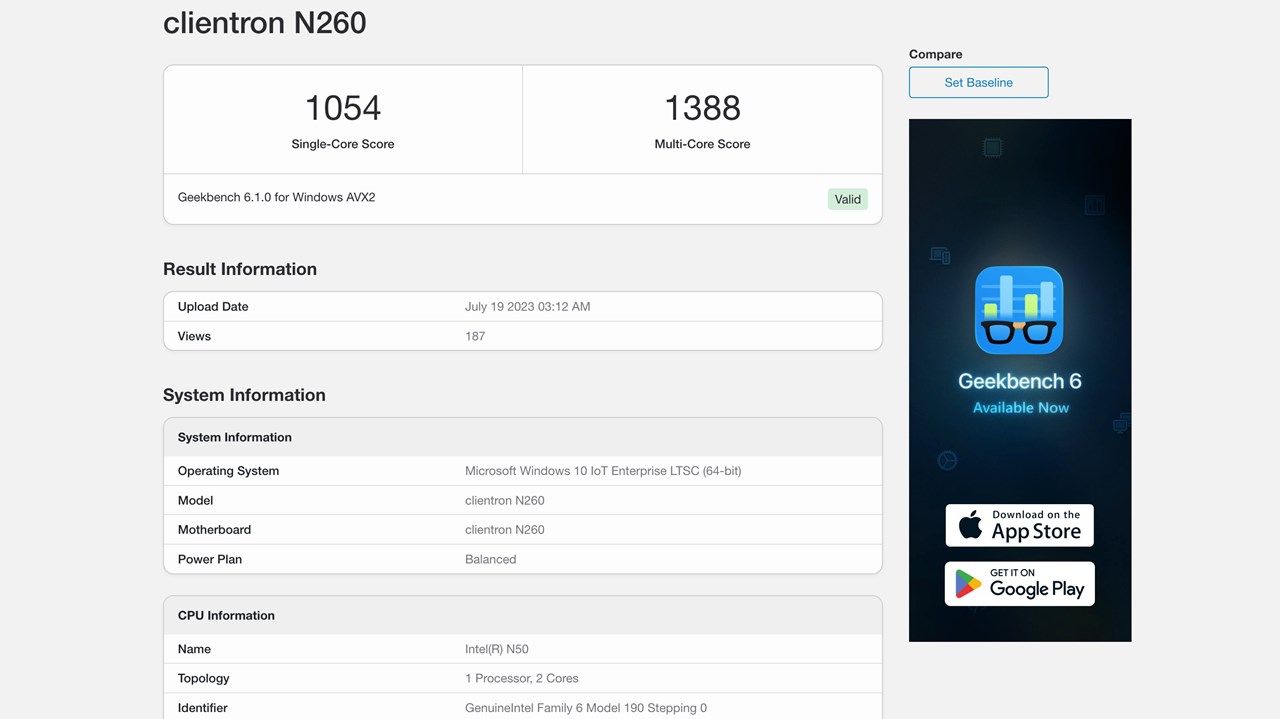Click the CPU Information section header
The image size is (1280, 719).
225,615
